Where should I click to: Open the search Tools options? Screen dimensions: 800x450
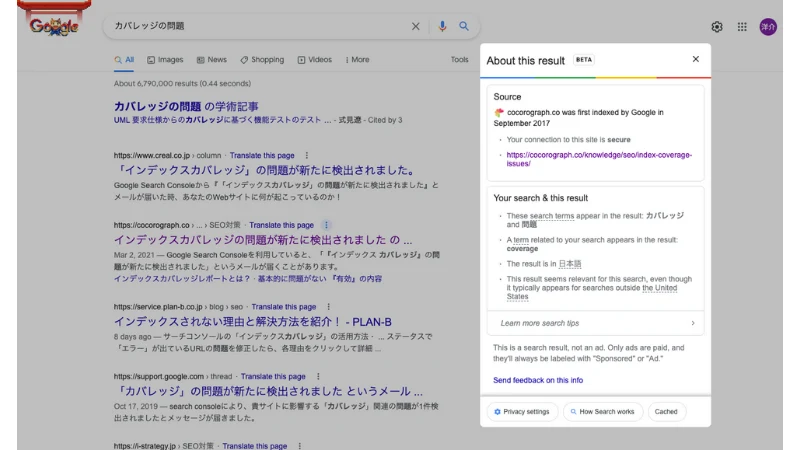point(459,60)
